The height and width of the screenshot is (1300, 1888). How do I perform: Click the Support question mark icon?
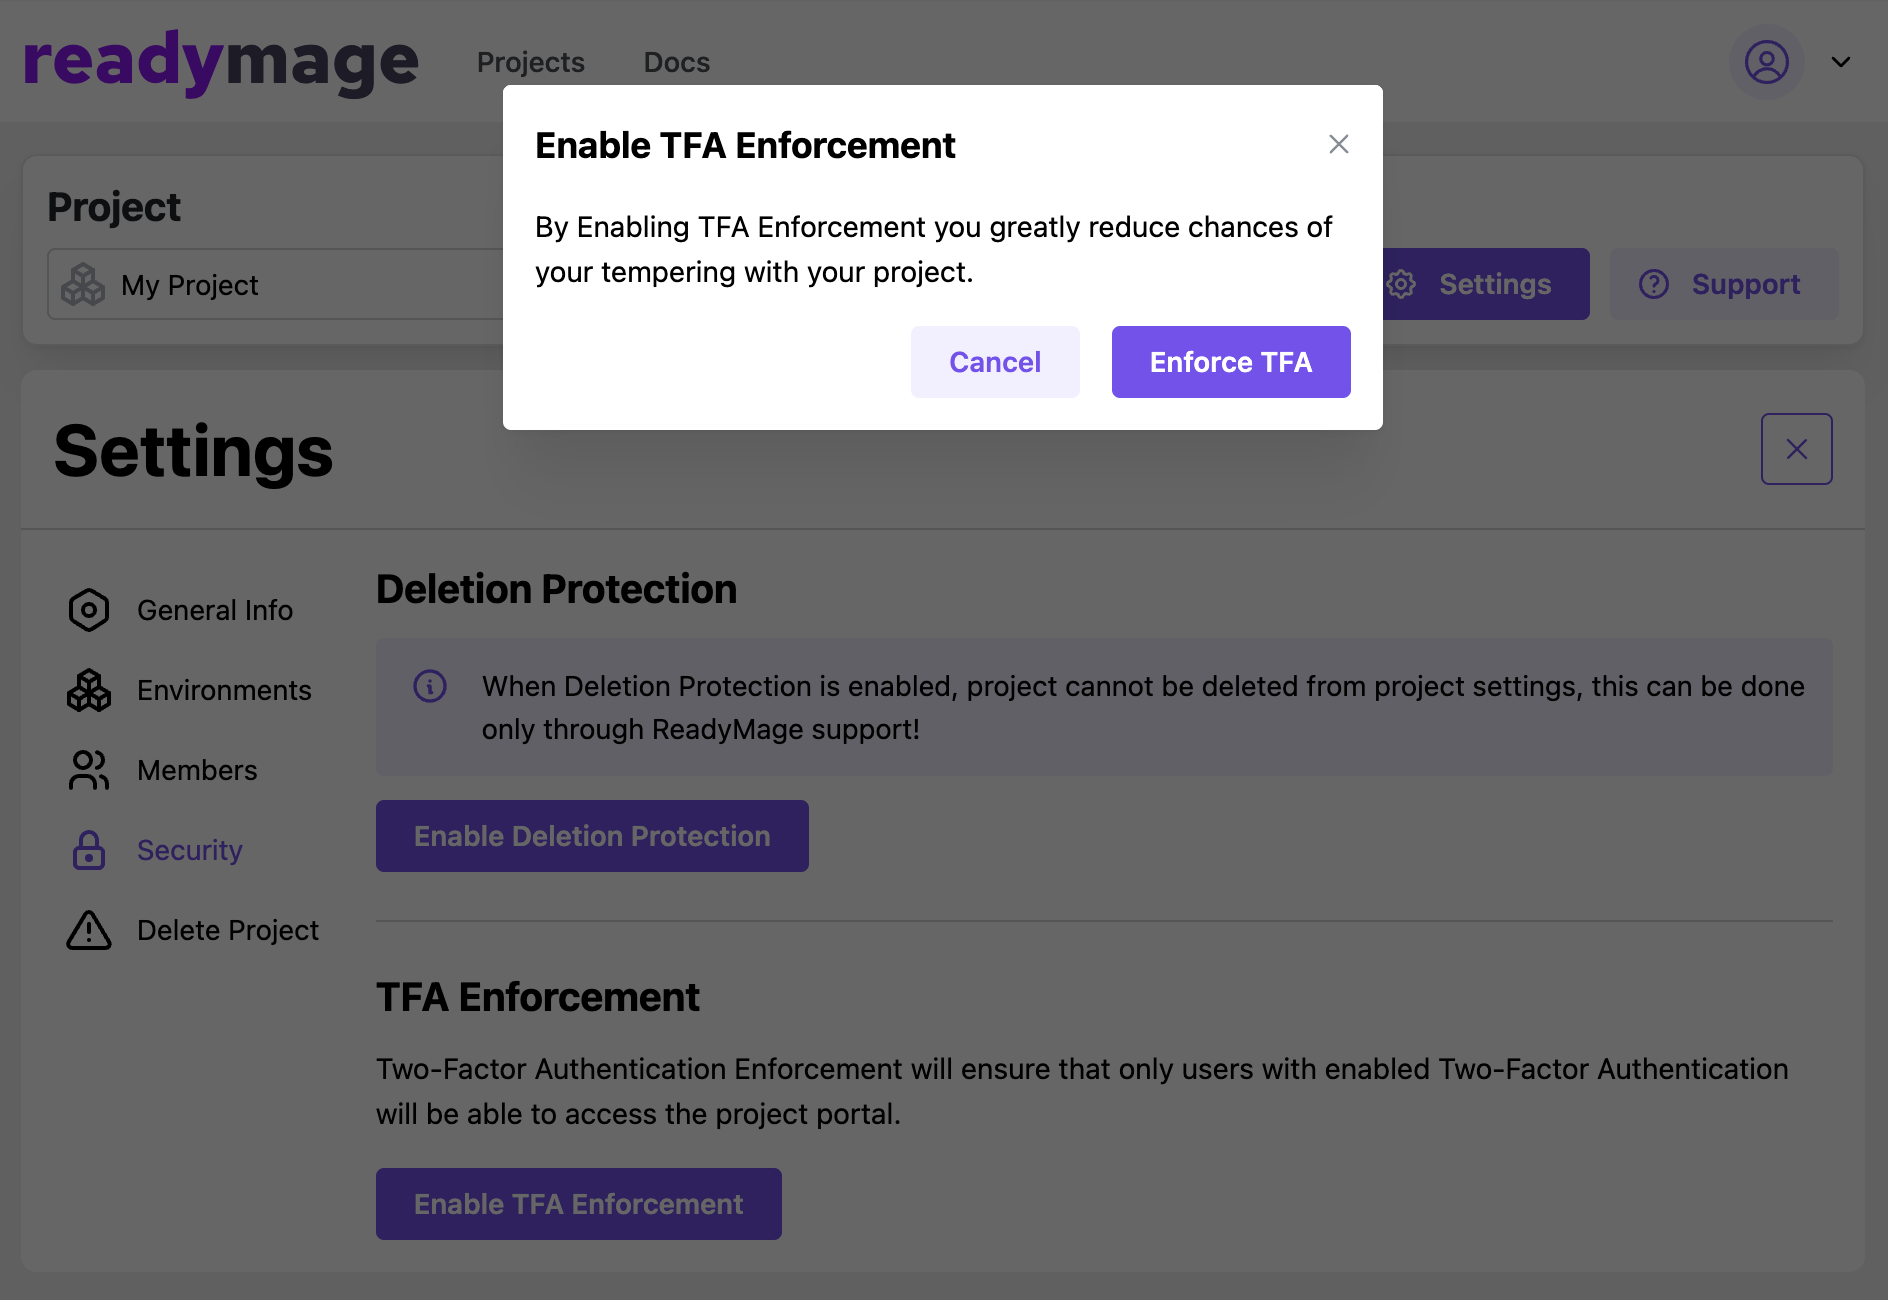pos(1654,284)
